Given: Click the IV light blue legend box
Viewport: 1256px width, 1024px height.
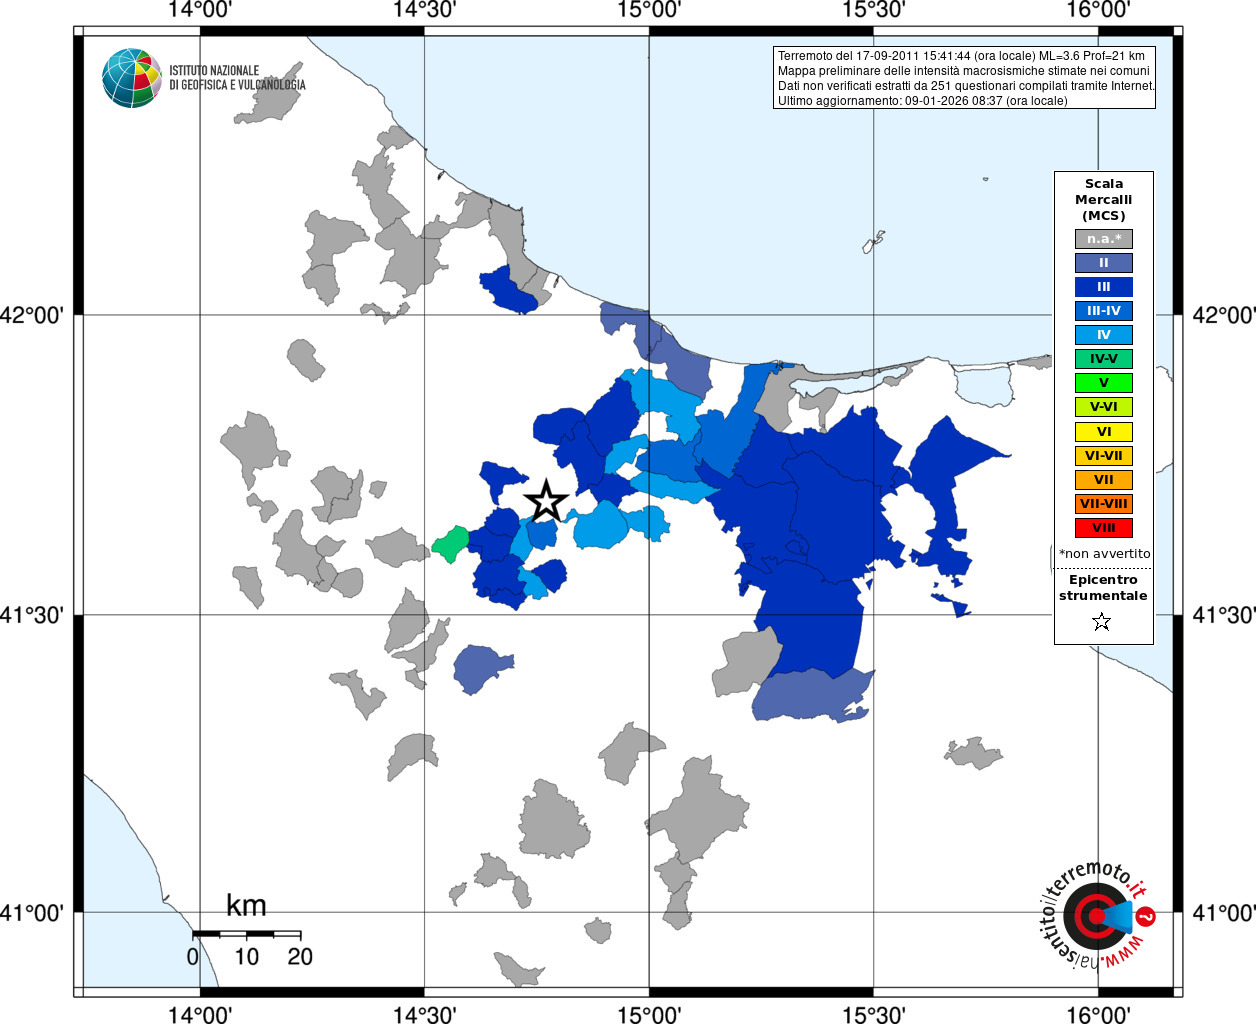Looking at the screenshot, I should 1104,335.
